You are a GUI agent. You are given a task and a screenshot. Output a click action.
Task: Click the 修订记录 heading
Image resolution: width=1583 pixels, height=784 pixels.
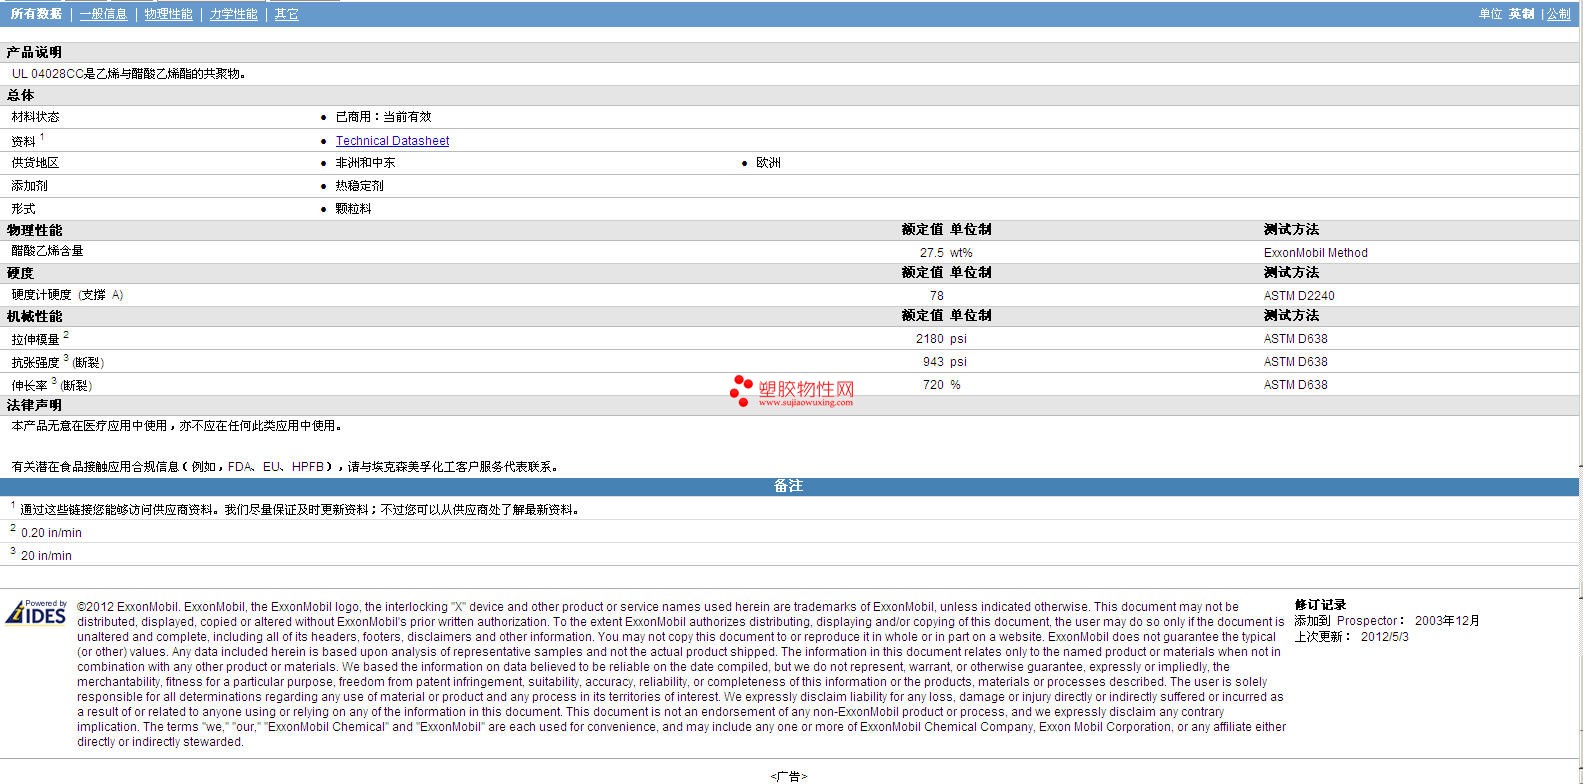pos(1320,605)
